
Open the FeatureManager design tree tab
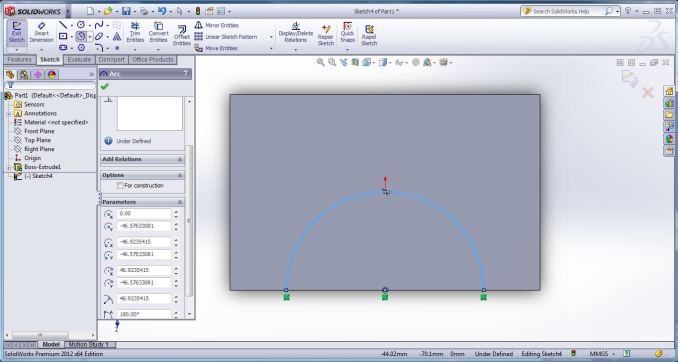point(10,74)
